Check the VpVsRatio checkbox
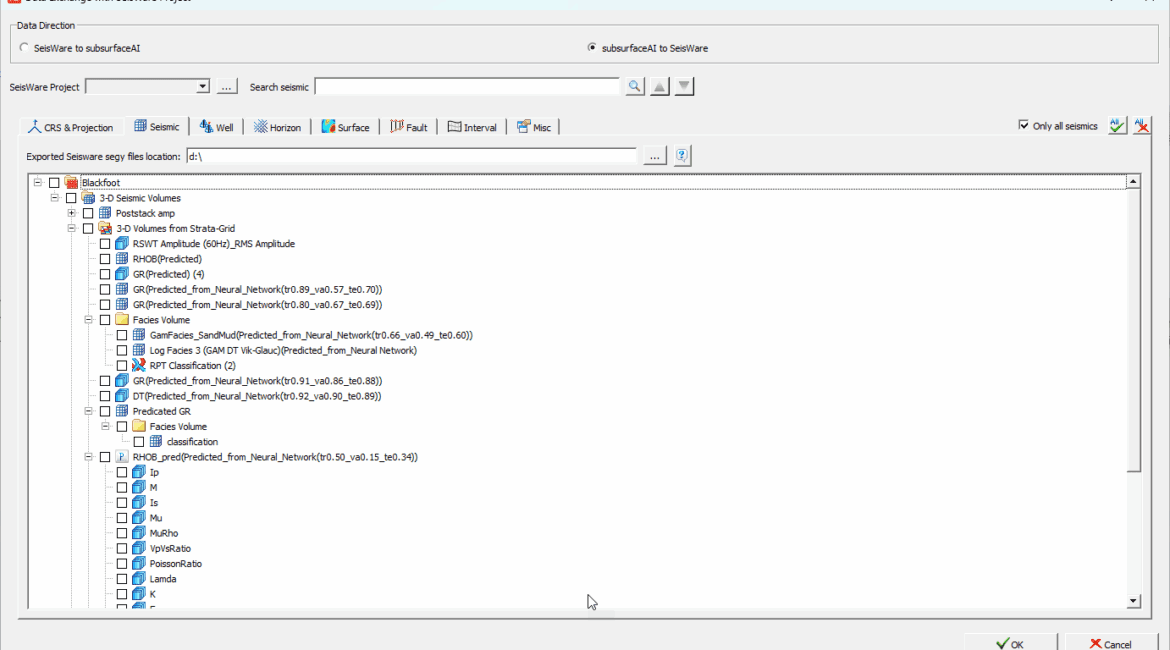This screenshot has height=650, width=1170. tap(122, 549)
